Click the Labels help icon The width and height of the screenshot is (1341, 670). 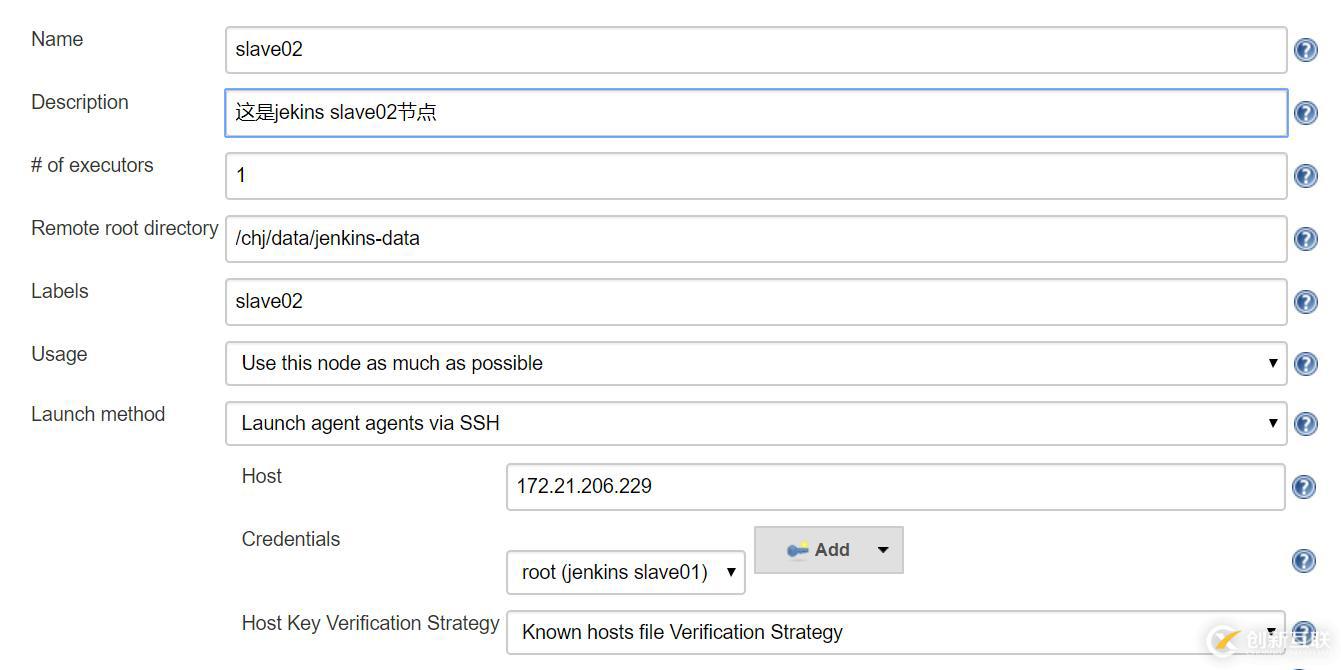1305,302
